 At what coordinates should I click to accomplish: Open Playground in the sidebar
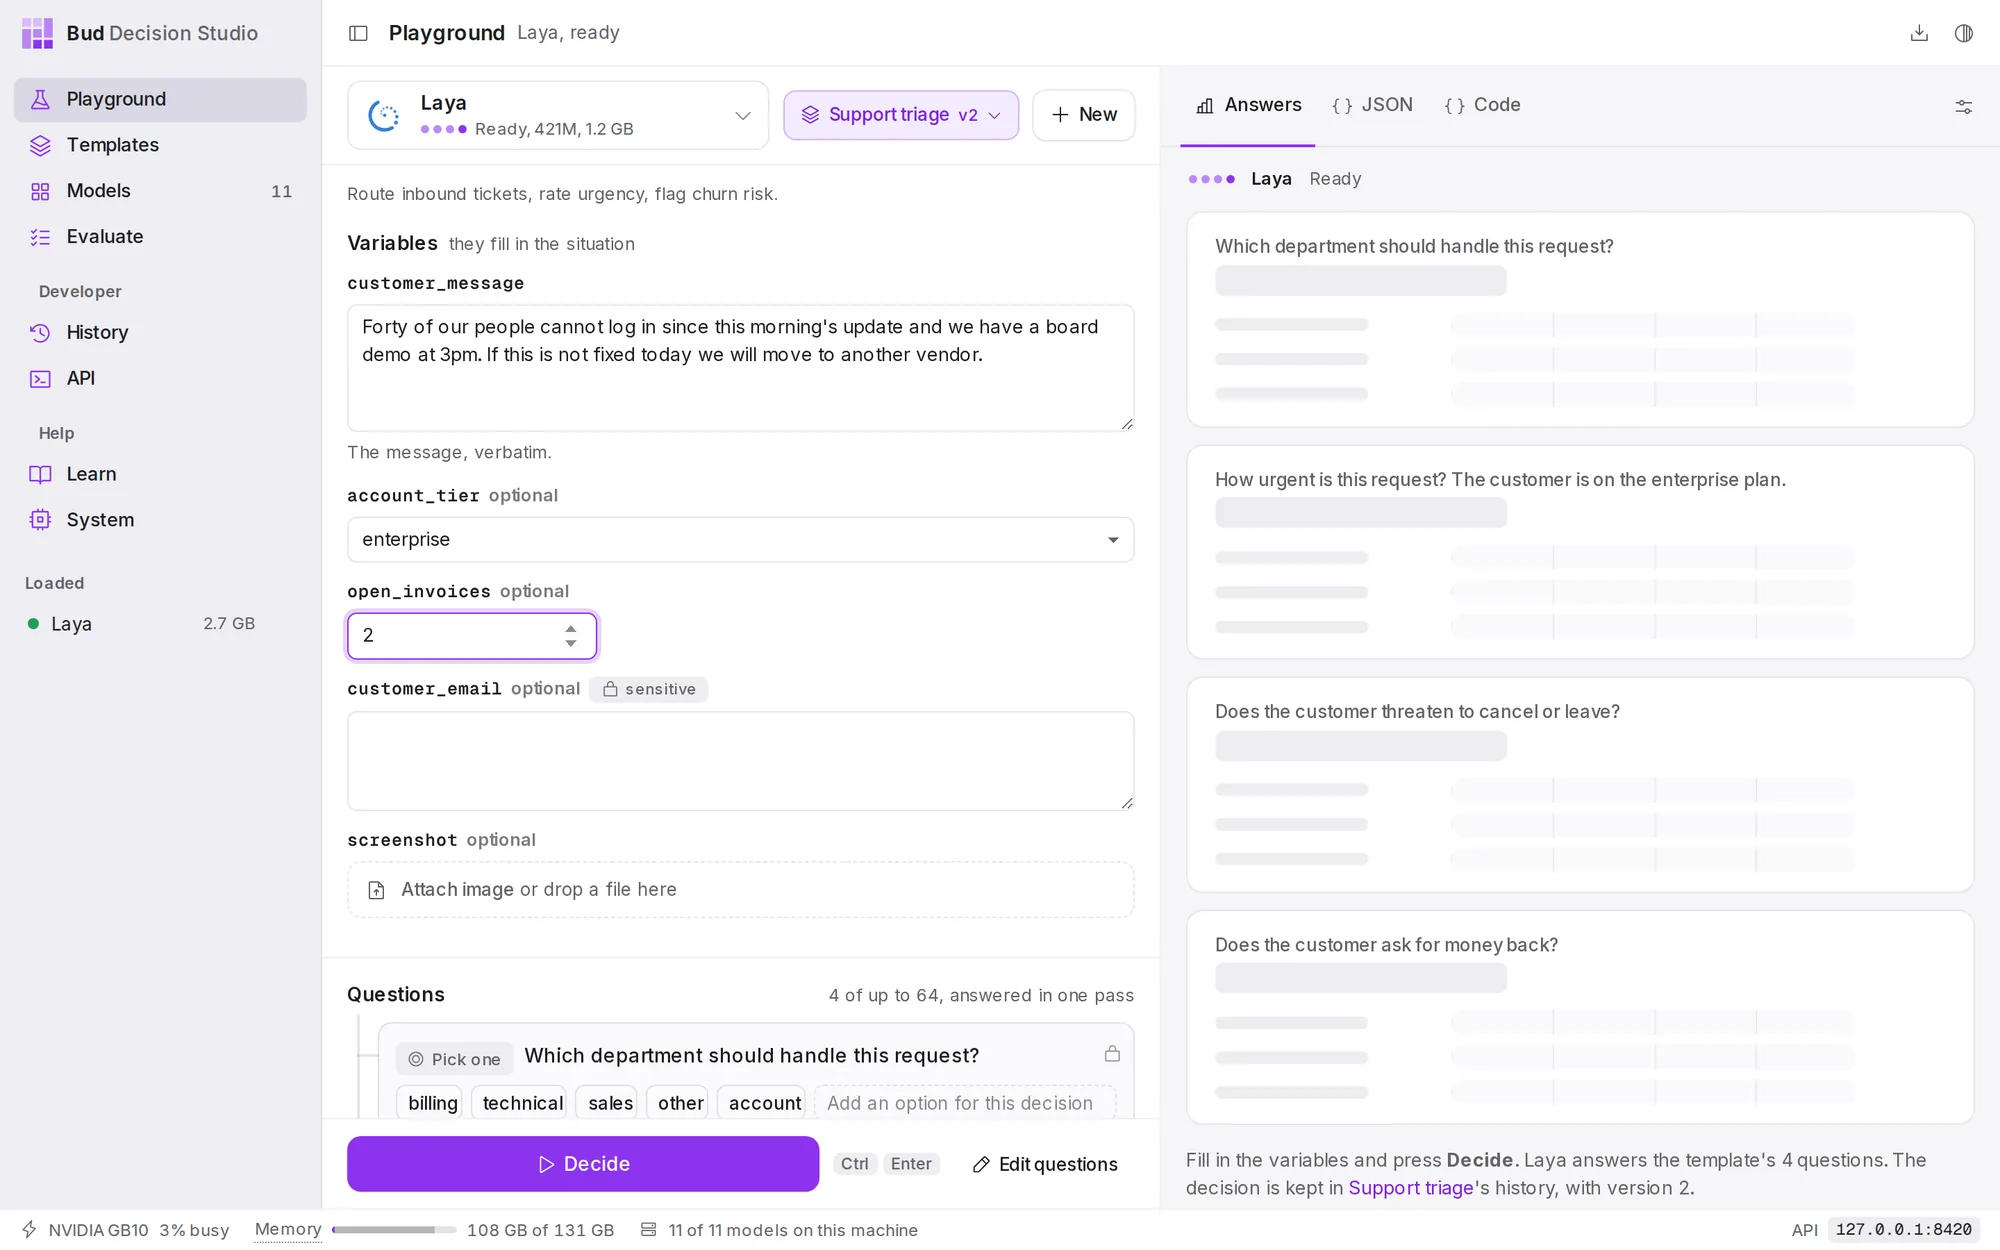pos(160,99)
